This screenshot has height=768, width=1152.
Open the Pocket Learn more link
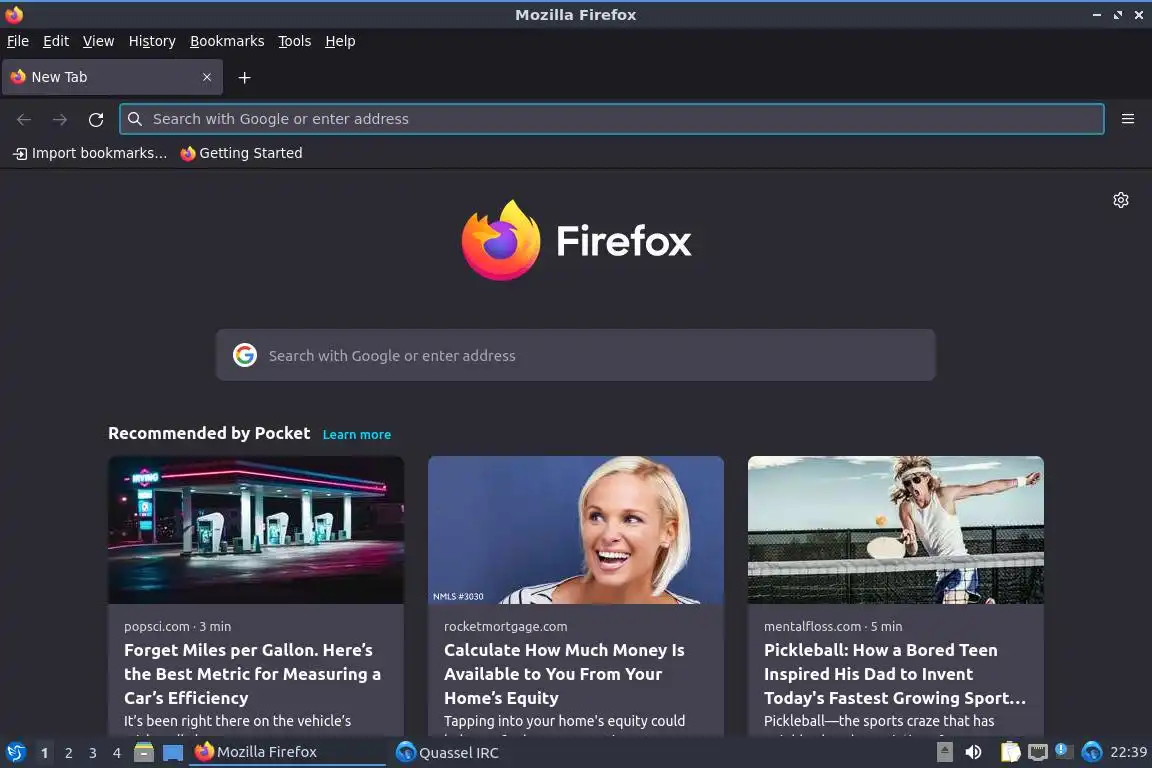tap(357, 434)
